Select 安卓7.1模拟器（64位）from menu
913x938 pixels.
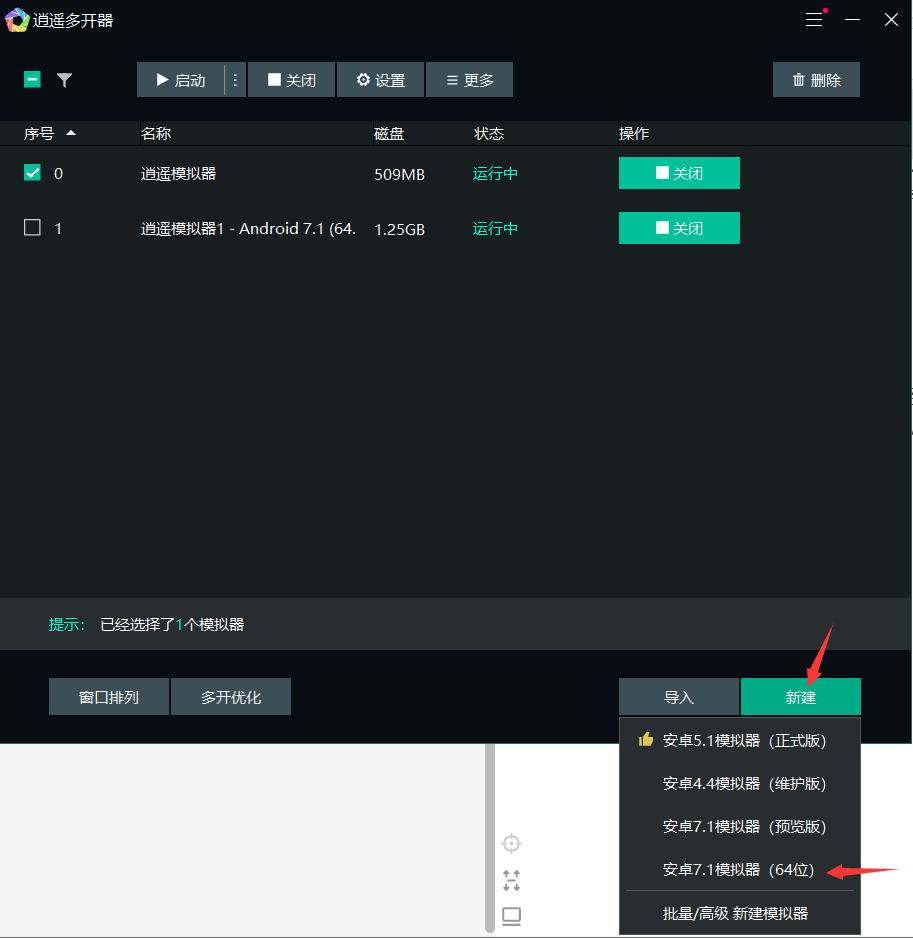(x=740, y=869)
